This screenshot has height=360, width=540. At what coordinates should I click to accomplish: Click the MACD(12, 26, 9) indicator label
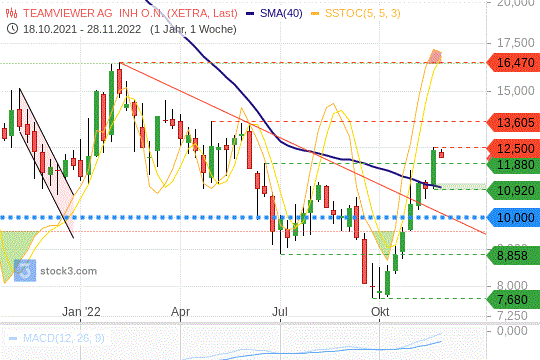63,338
